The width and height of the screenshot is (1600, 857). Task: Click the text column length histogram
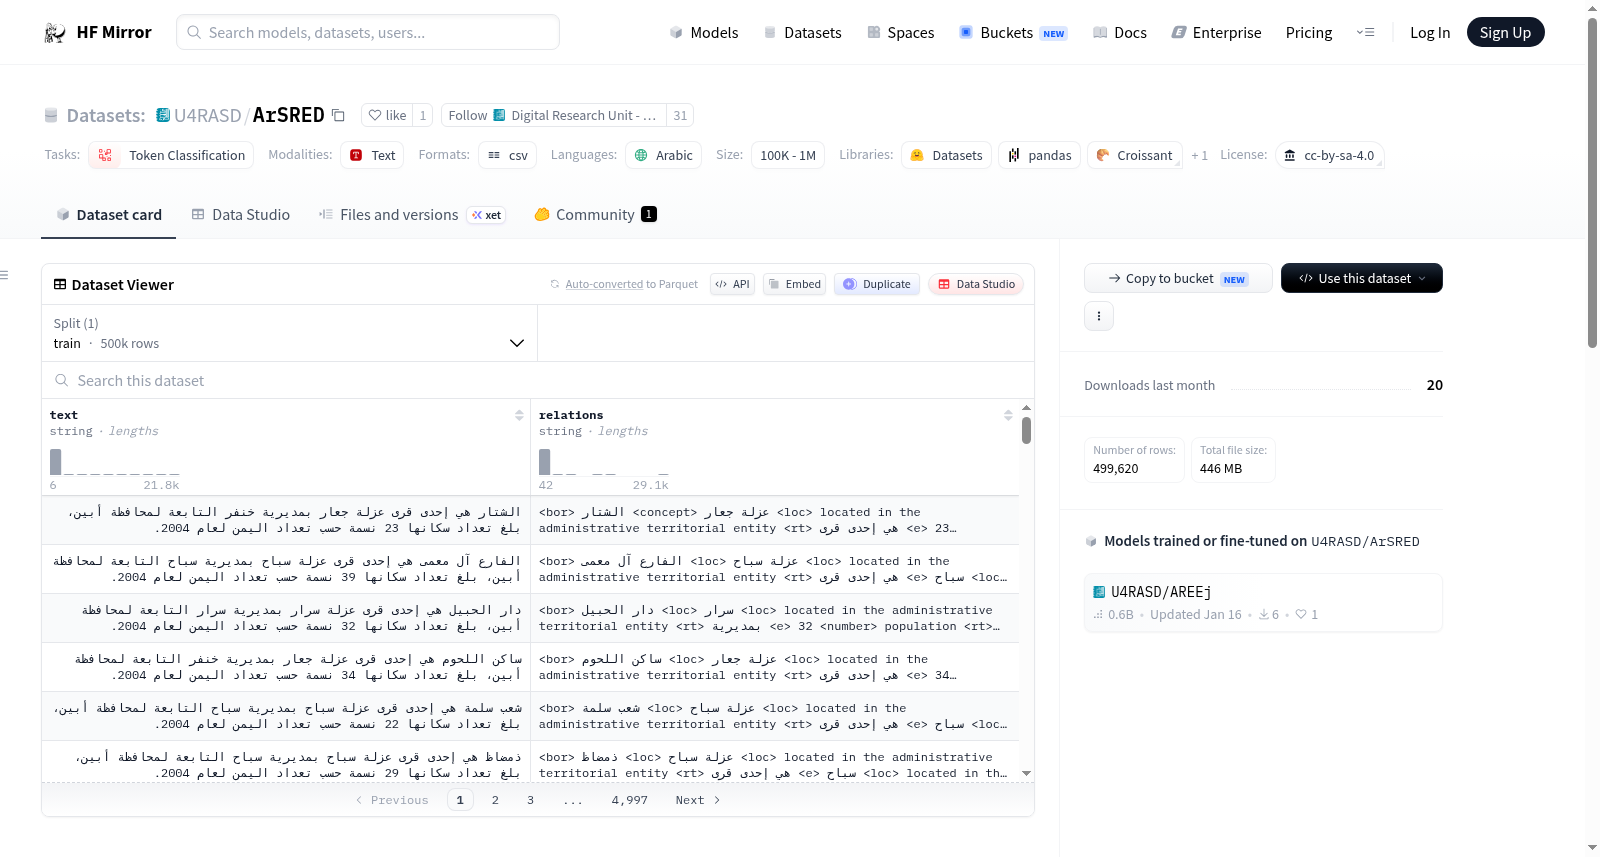coord(115,462)
